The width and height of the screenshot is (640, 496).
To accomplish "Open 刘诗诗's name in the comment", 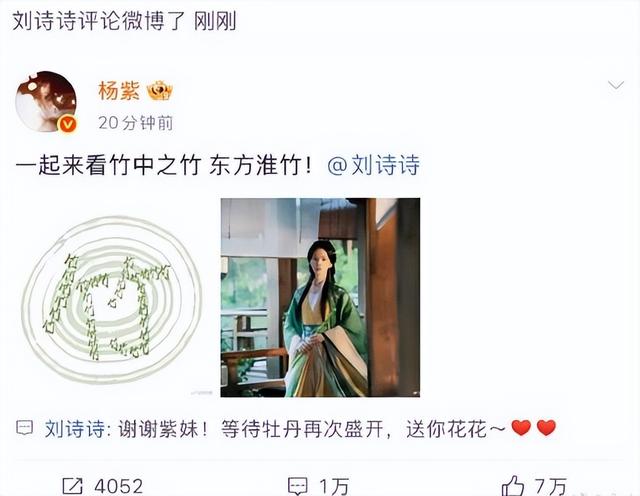I will [75, 429].
